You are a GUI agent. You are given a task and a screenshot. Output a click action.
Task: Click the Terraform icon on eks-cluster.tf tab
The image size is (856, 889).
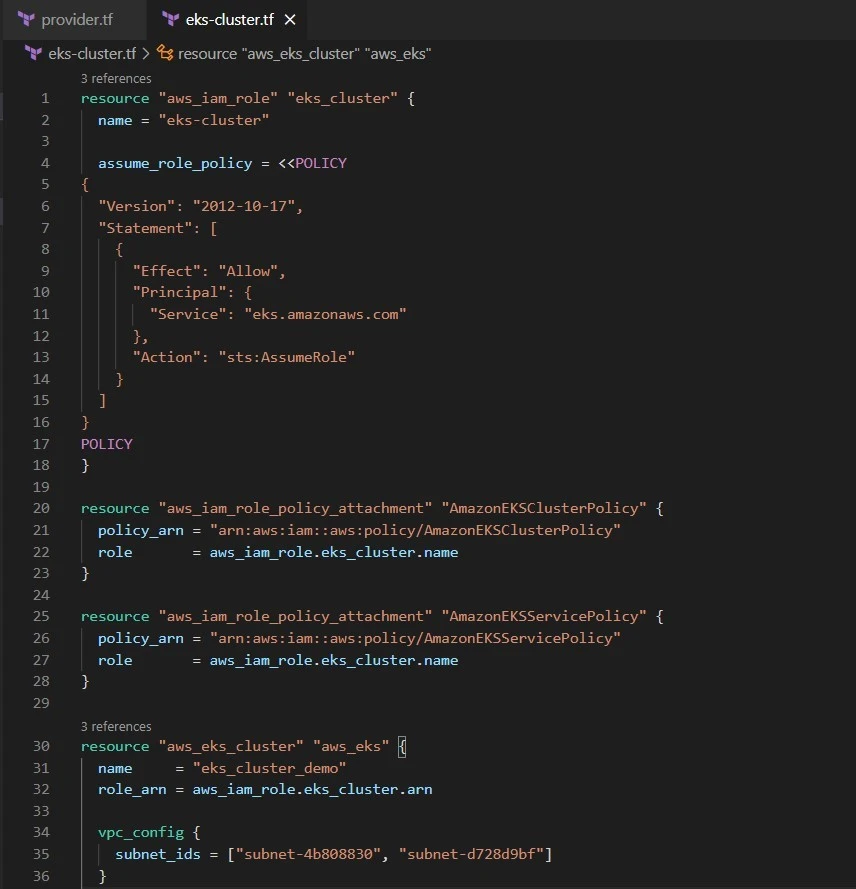[x=169, y=20]
